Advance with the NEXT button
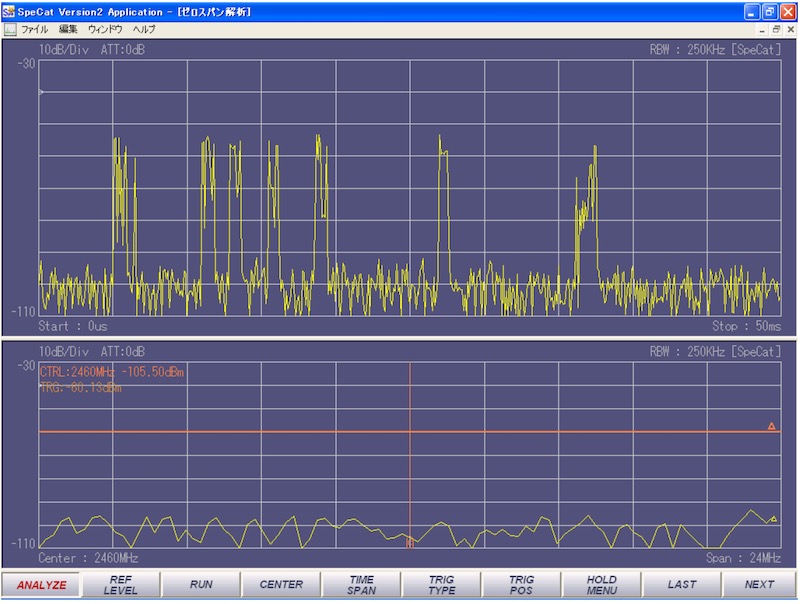 click(759, 585)
